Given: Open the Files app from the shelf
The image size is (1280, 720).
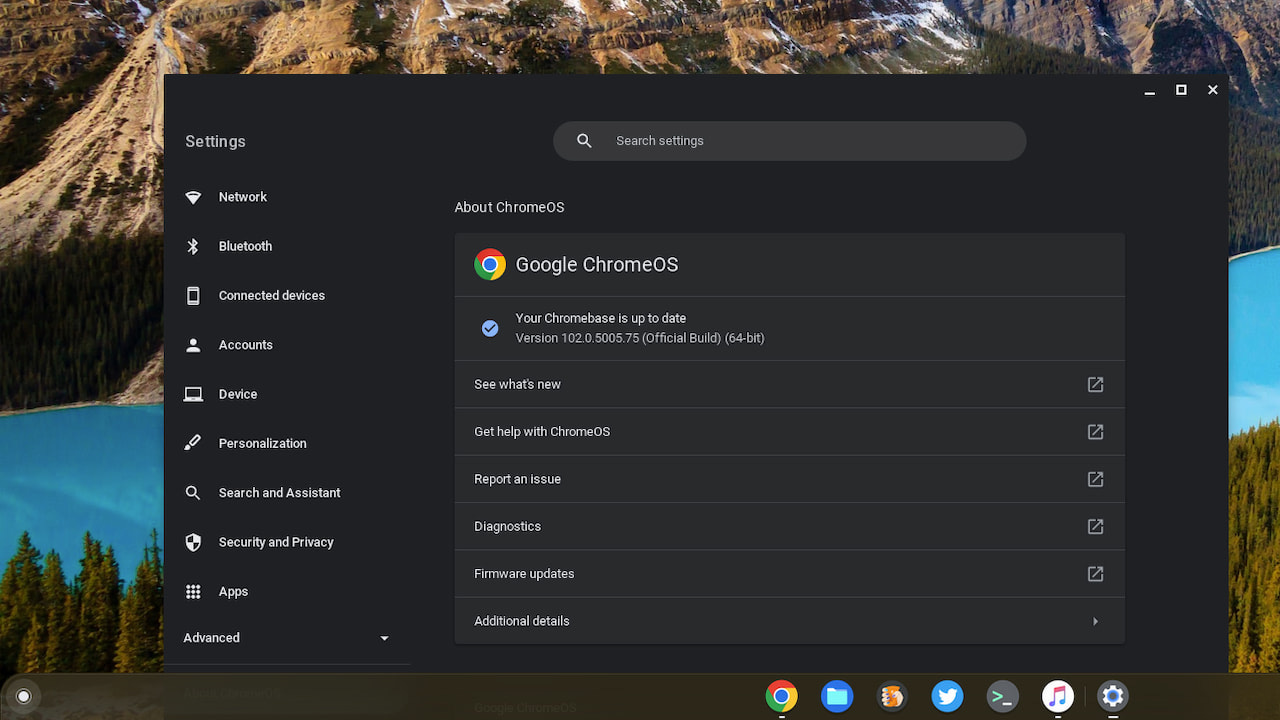Looking at the screenshot, I should click(837, 696).
